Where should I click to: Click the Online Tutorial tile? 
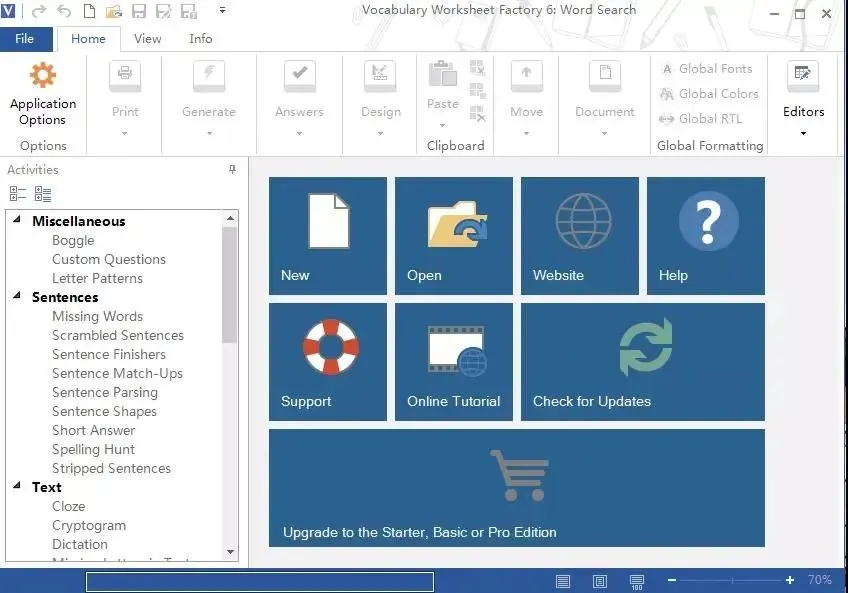click(454, 362)
